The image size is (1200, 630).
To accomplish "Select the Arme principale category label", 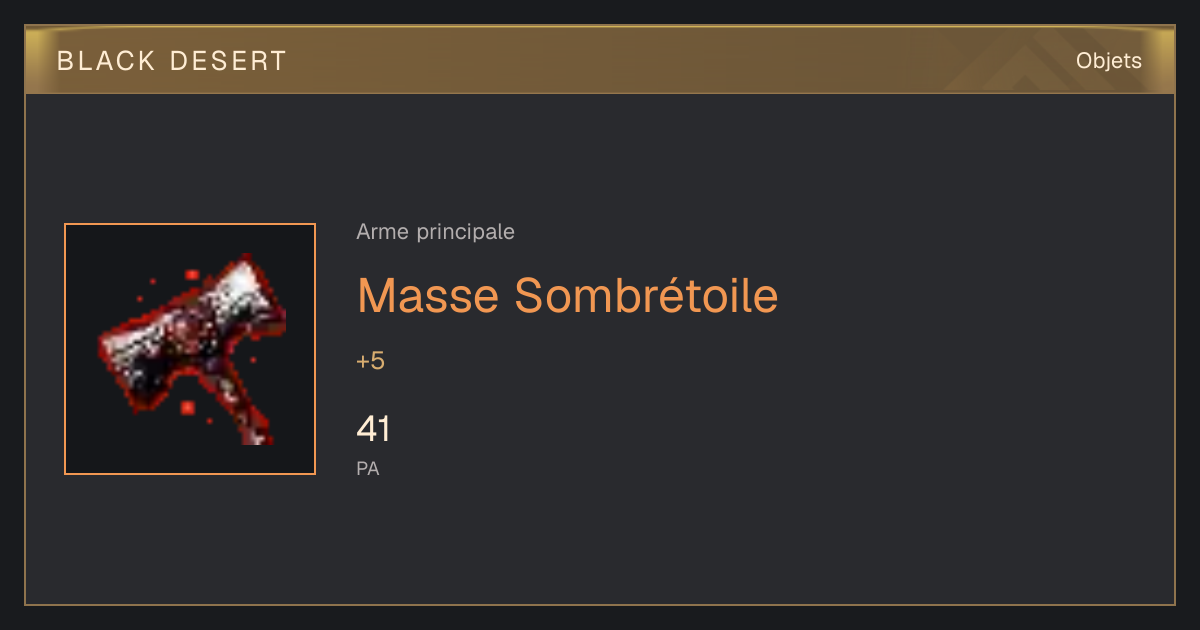I will [x=436, y=232].
